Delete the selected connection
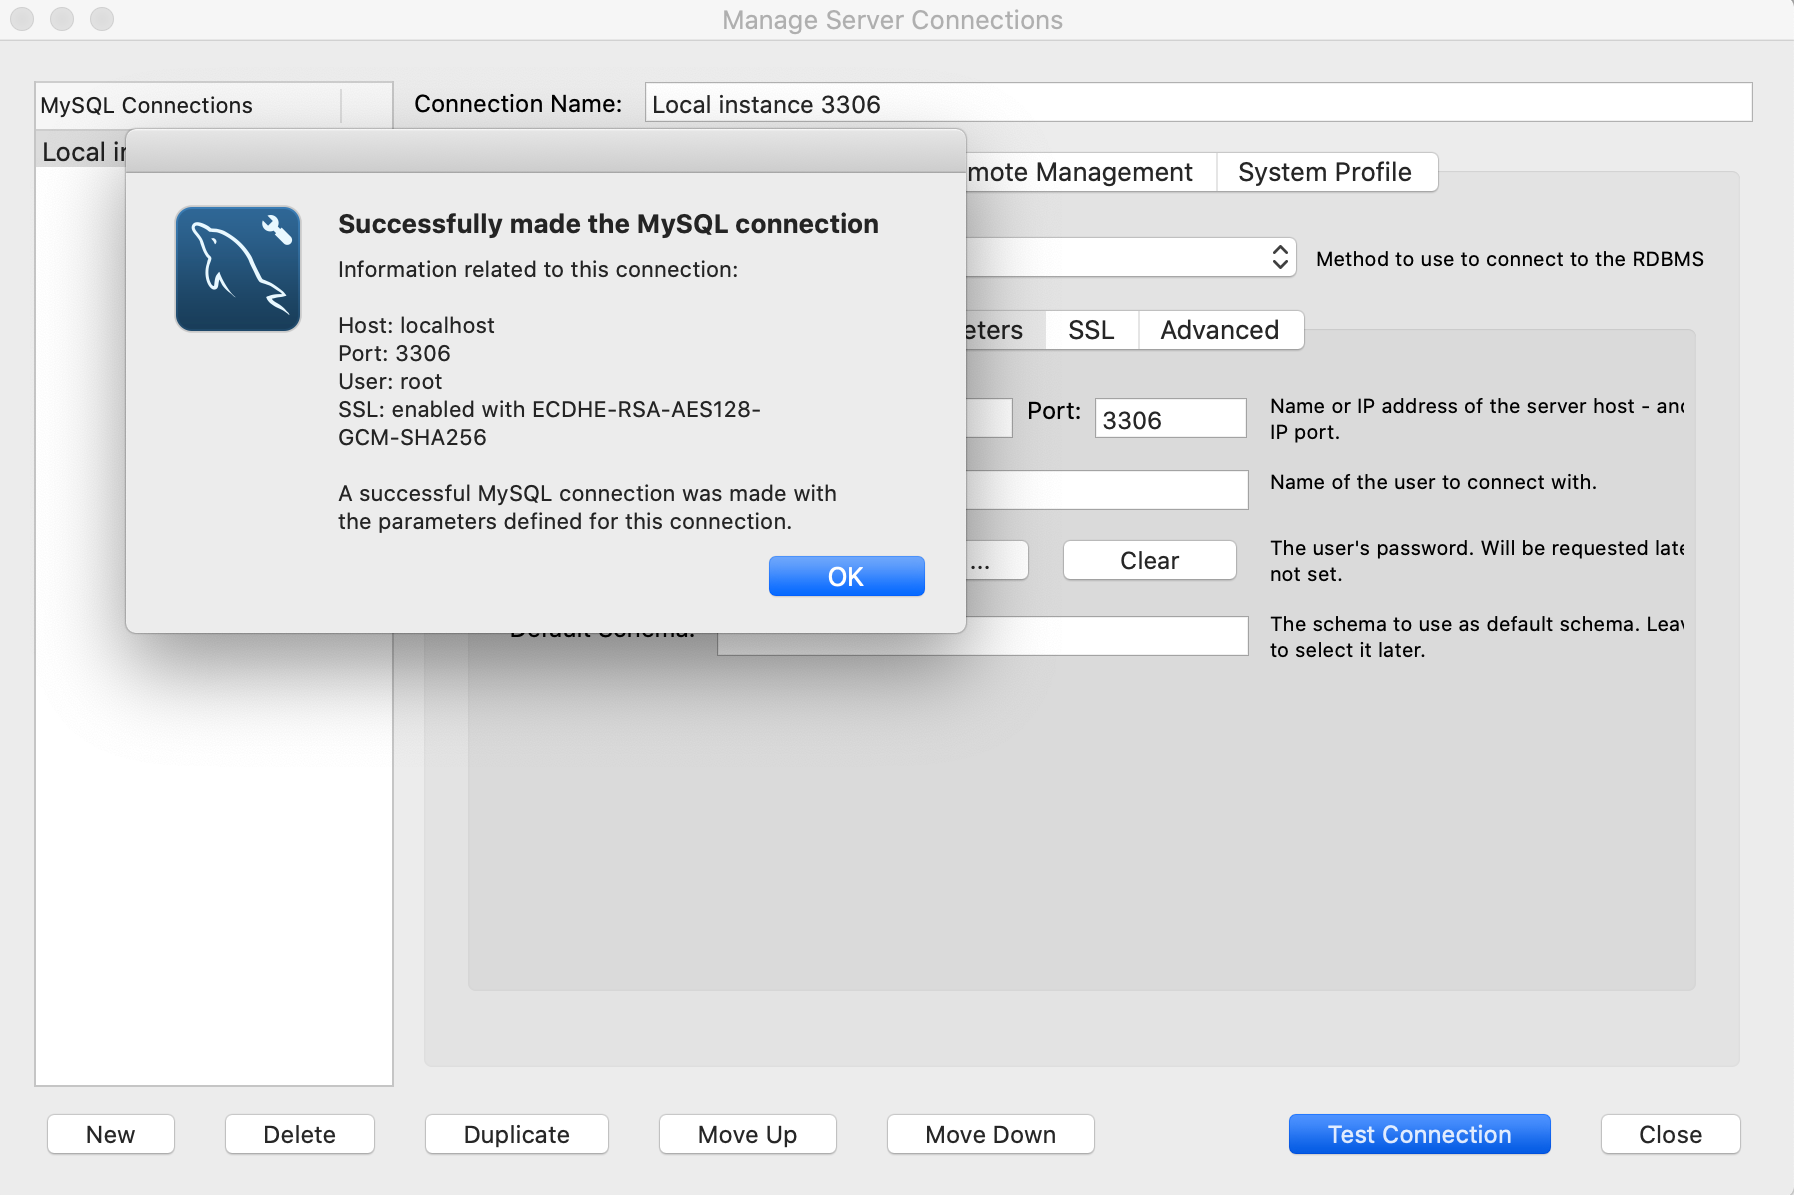 coord(300,1134)
